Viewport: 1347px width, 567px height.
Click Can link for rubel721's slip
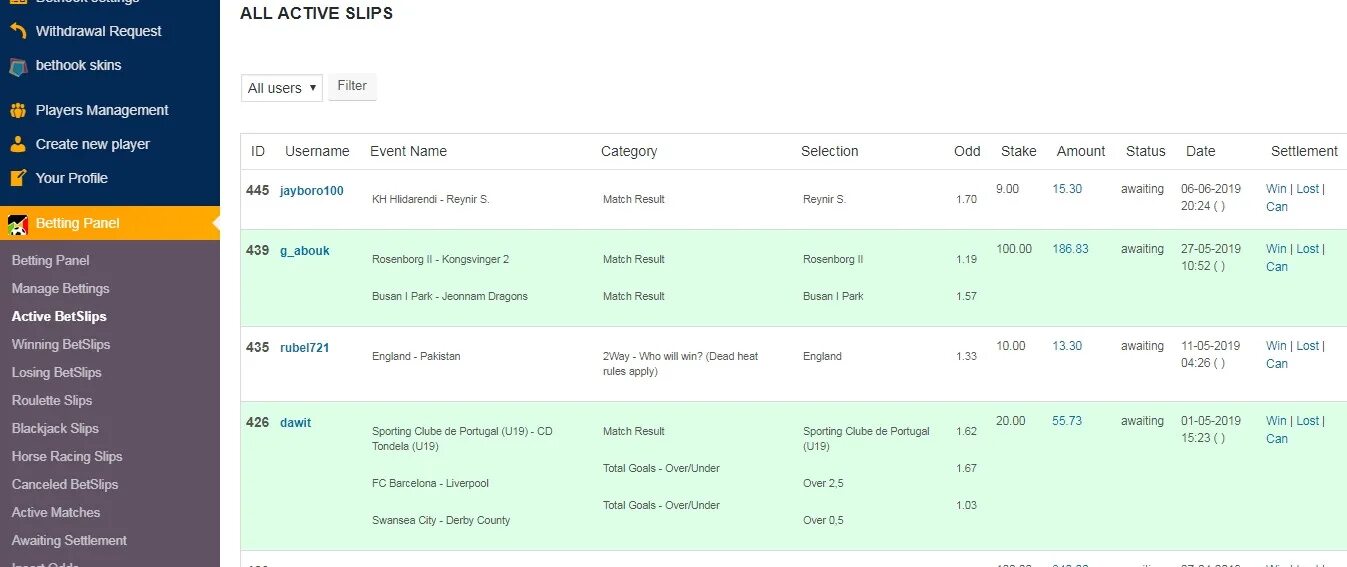[1277, 364]
